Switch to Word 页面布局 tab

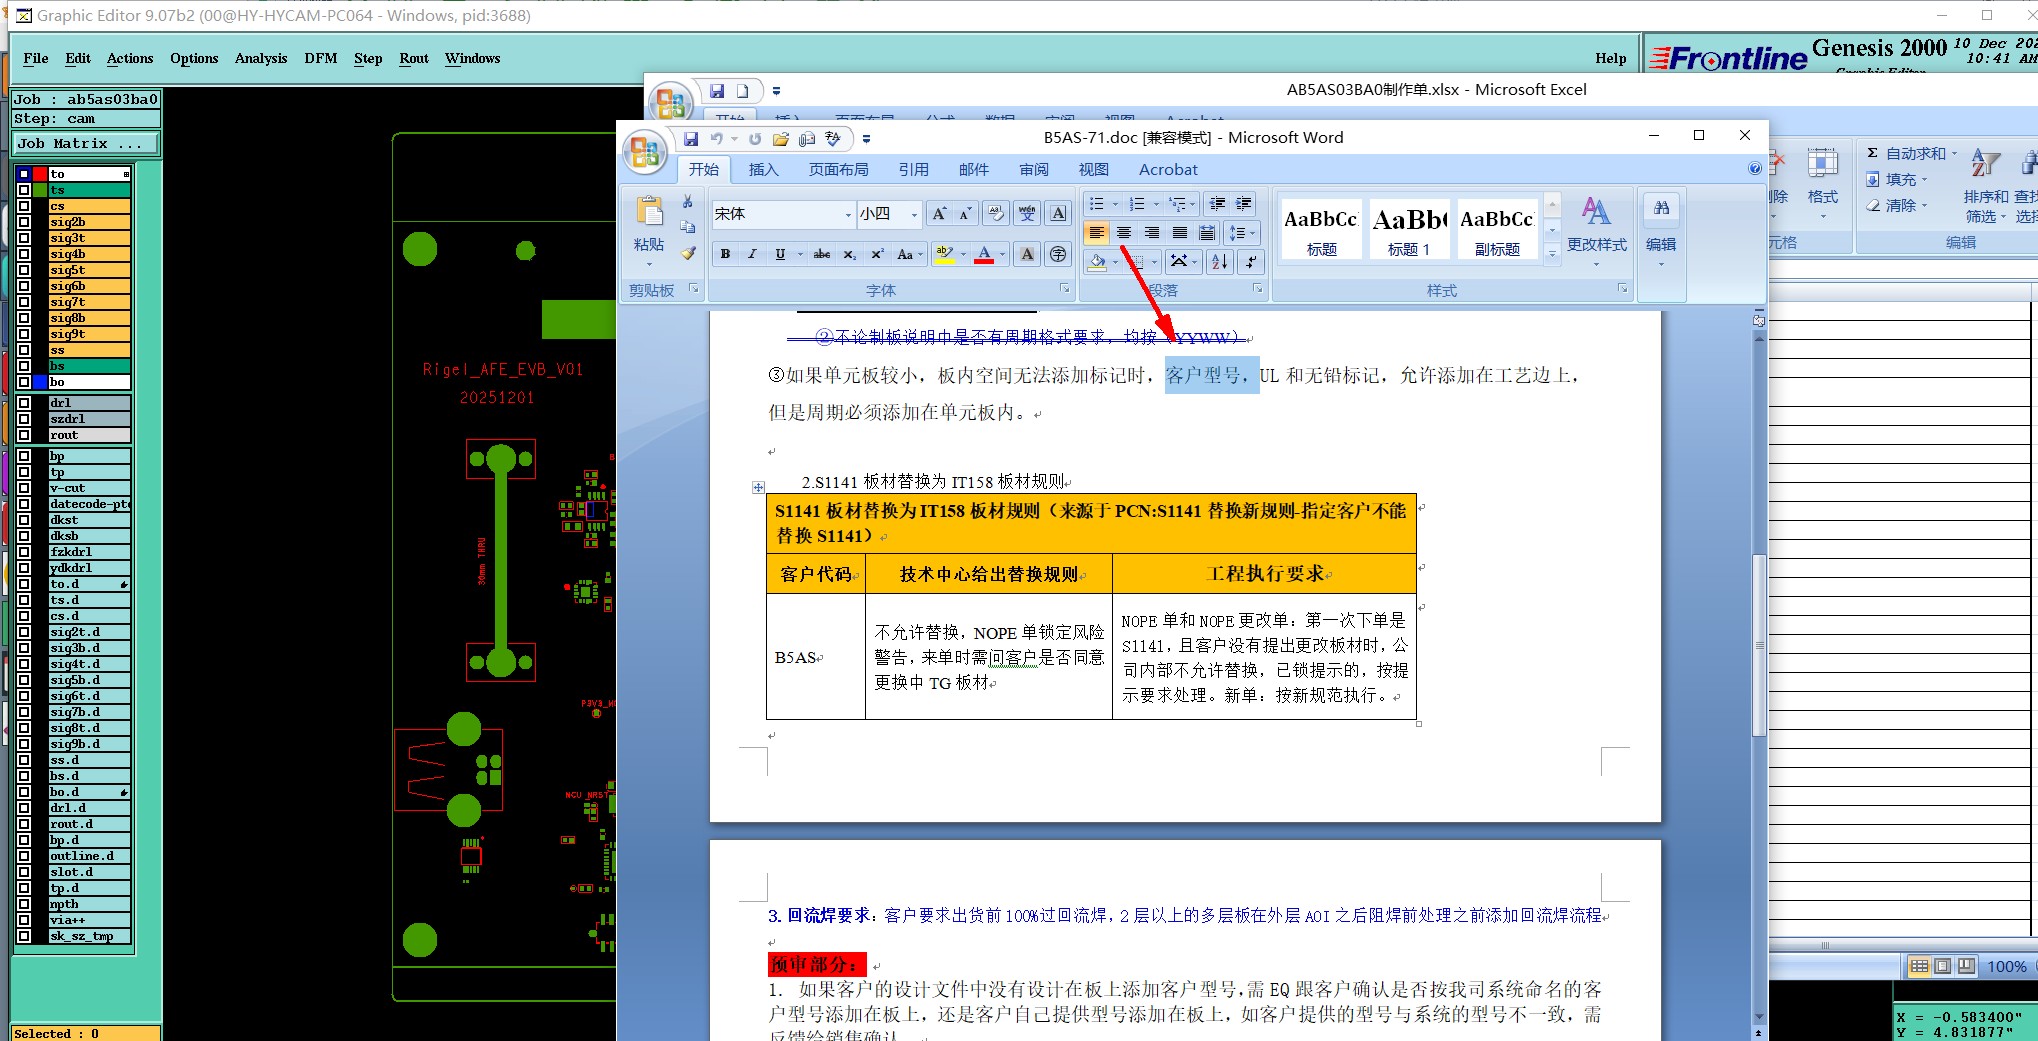[838, 170]
